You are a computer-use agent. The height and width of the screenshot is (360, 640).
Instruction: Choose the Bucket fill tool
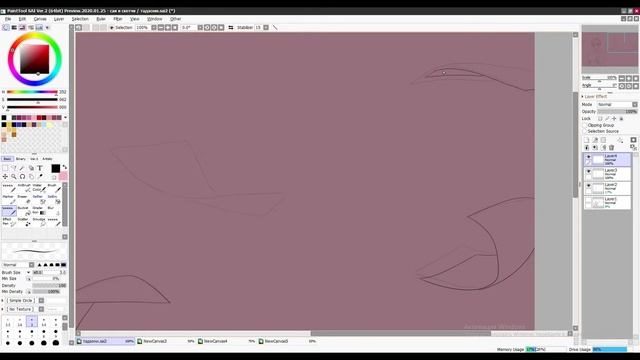pyautogui.click(x=24, y=211)
